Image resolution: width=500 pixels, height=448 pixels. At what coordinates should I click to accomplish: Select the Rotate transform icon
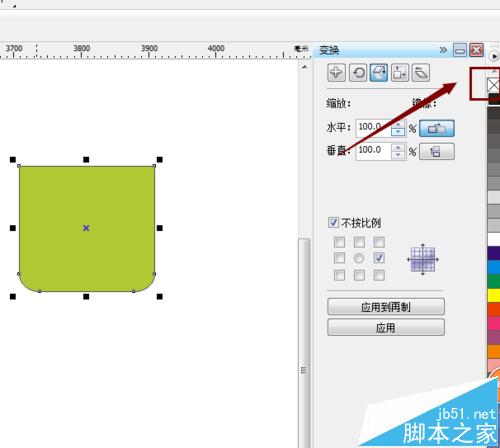click(x=358, y=72)
